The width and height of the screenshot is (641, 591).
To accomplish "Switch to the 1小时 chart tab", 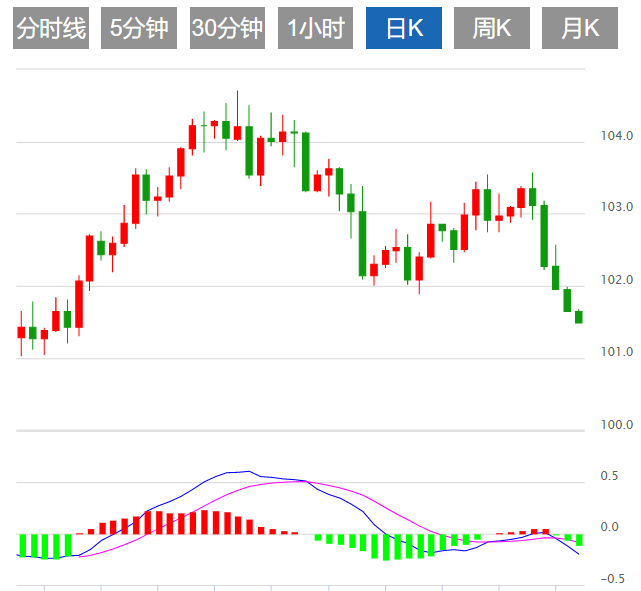I will tap(316, 28).
